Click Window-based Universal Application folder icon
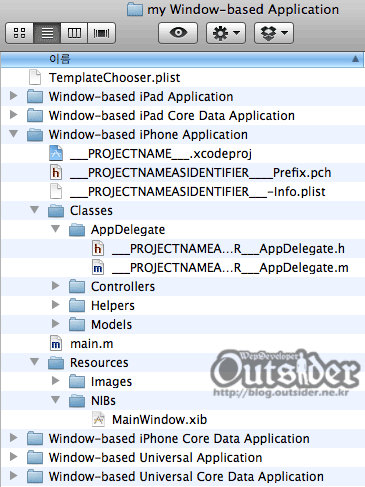 point(35,458)
